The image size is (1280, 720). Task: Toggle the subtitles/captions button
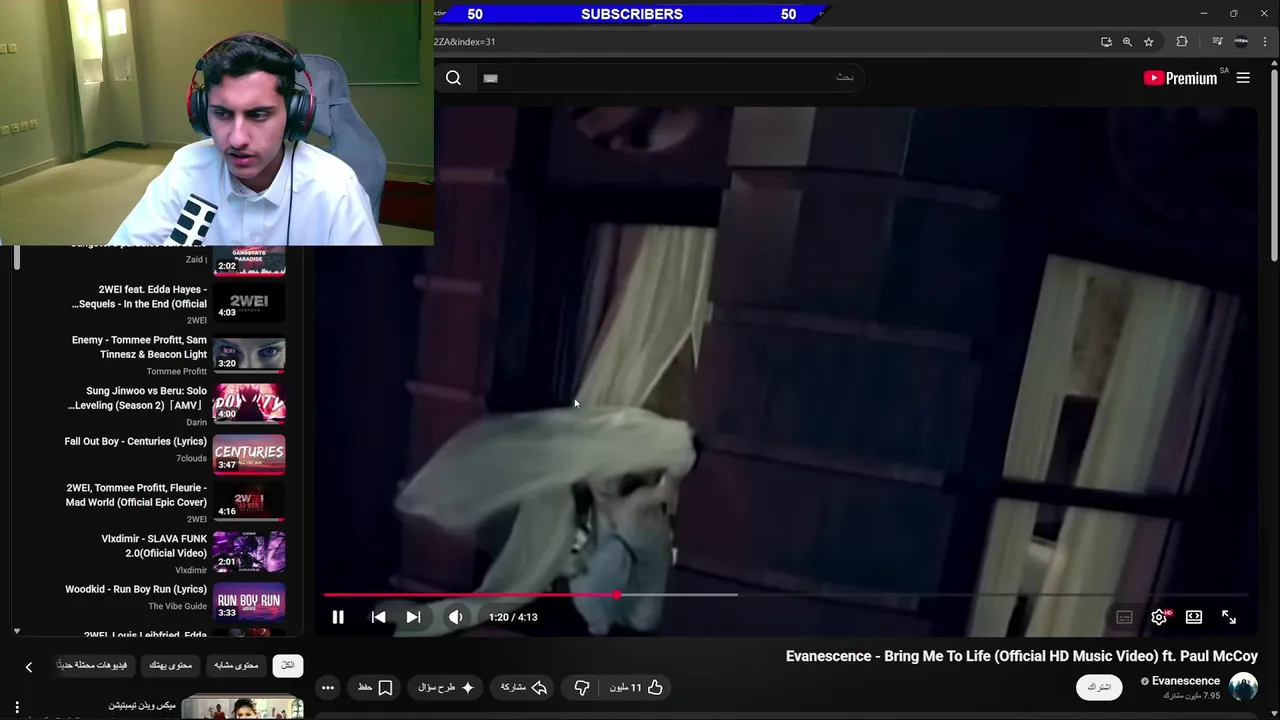pos(1124,617)
